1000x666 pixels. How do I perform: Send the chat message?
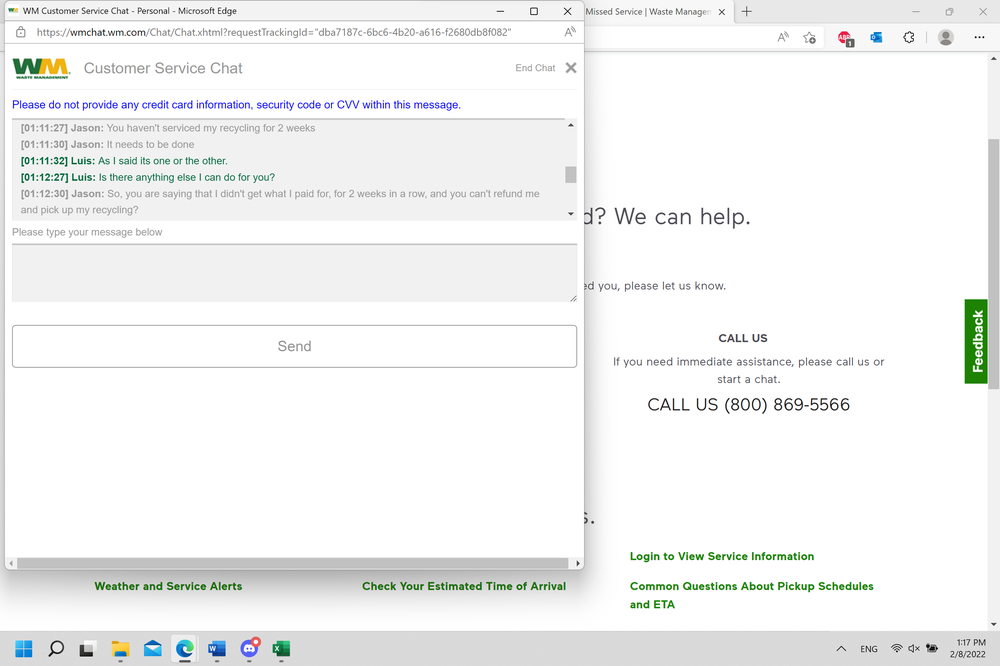point(294,346)
